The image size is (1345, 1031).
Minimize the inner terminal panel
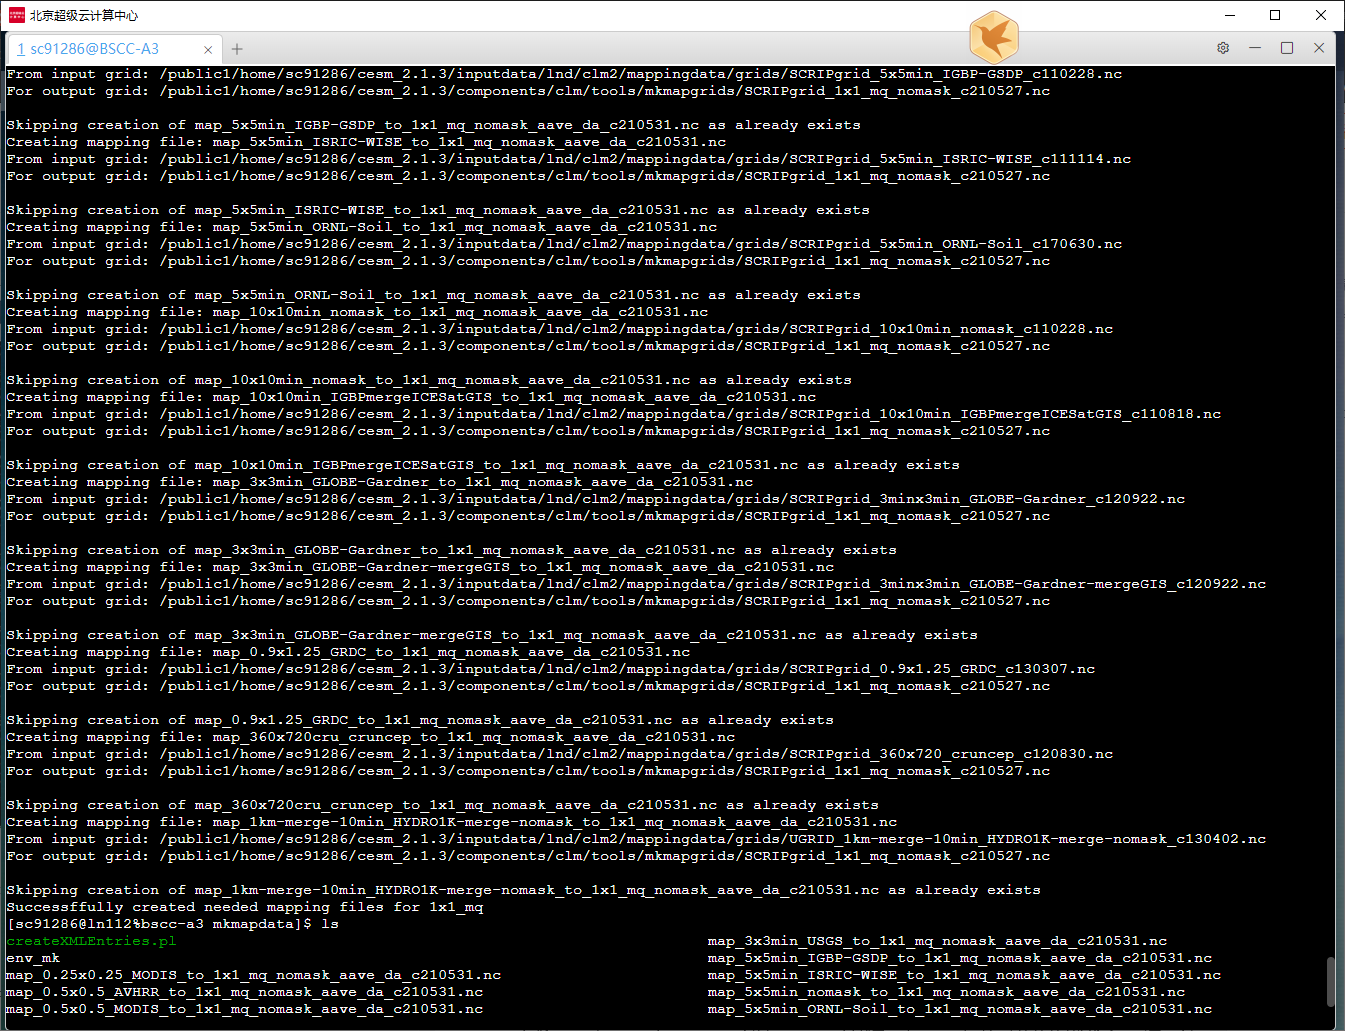pyautogui.click(x=1255, y=48)
